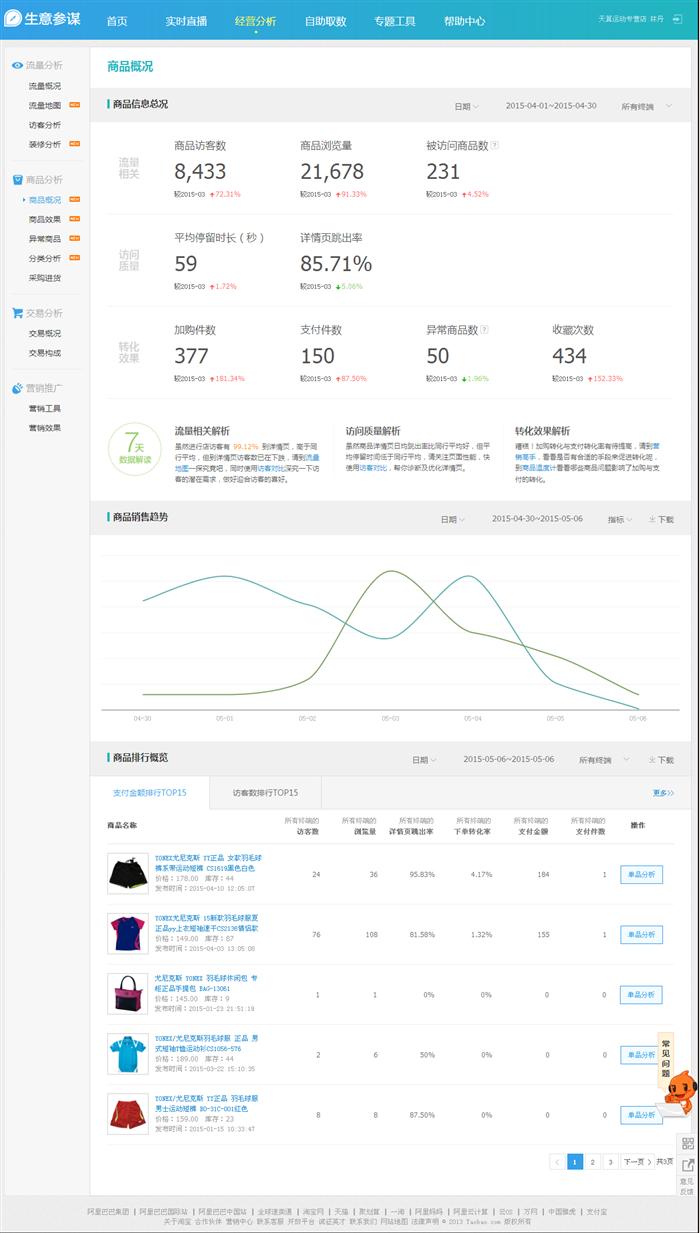Click the black shorts product thumbnail
The width and height of the screenshot is (700, 1233).
point(127,873)
